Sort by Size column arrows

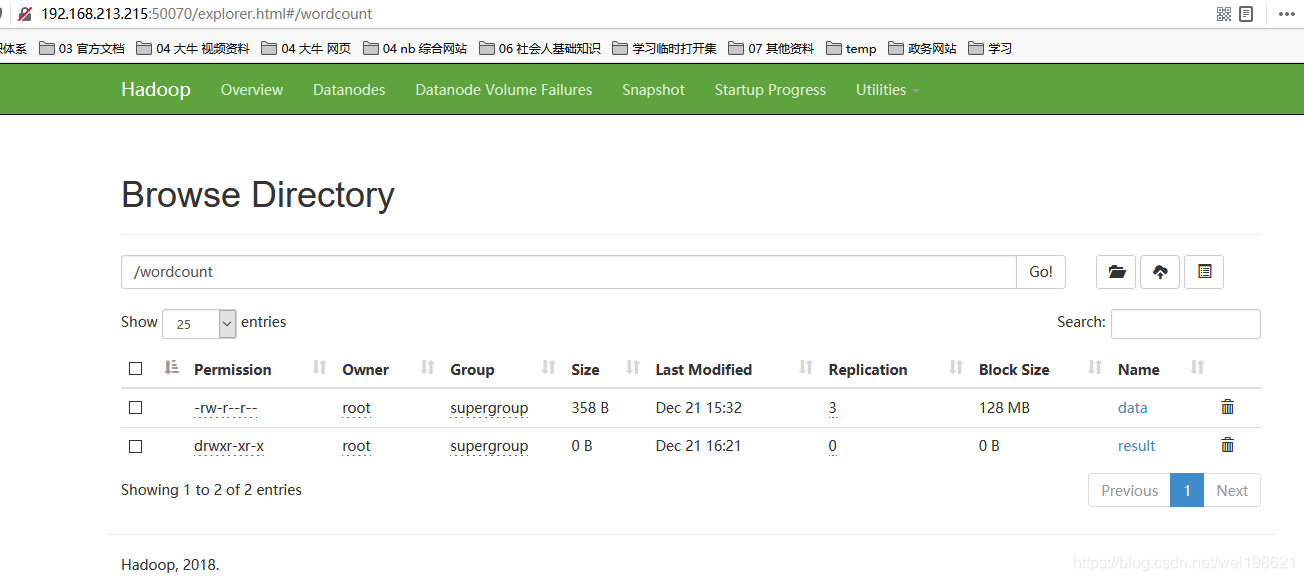(x=633, y=368)
